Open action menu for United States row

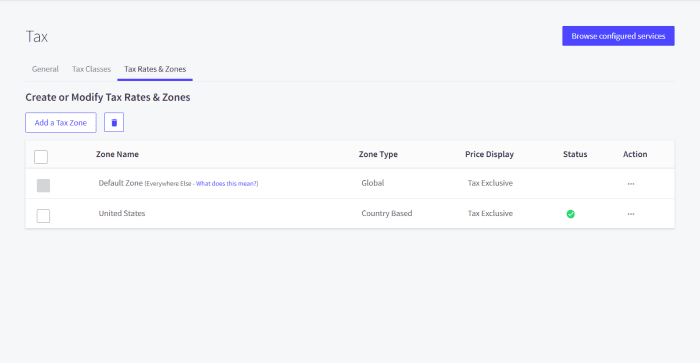(x=631, y=214)
